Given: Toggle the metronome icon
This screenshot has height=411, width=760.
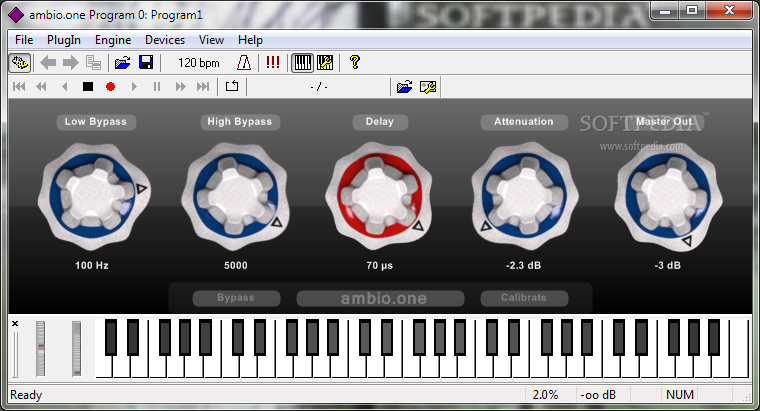Looking at the screenshot, I should click(244, 63).
